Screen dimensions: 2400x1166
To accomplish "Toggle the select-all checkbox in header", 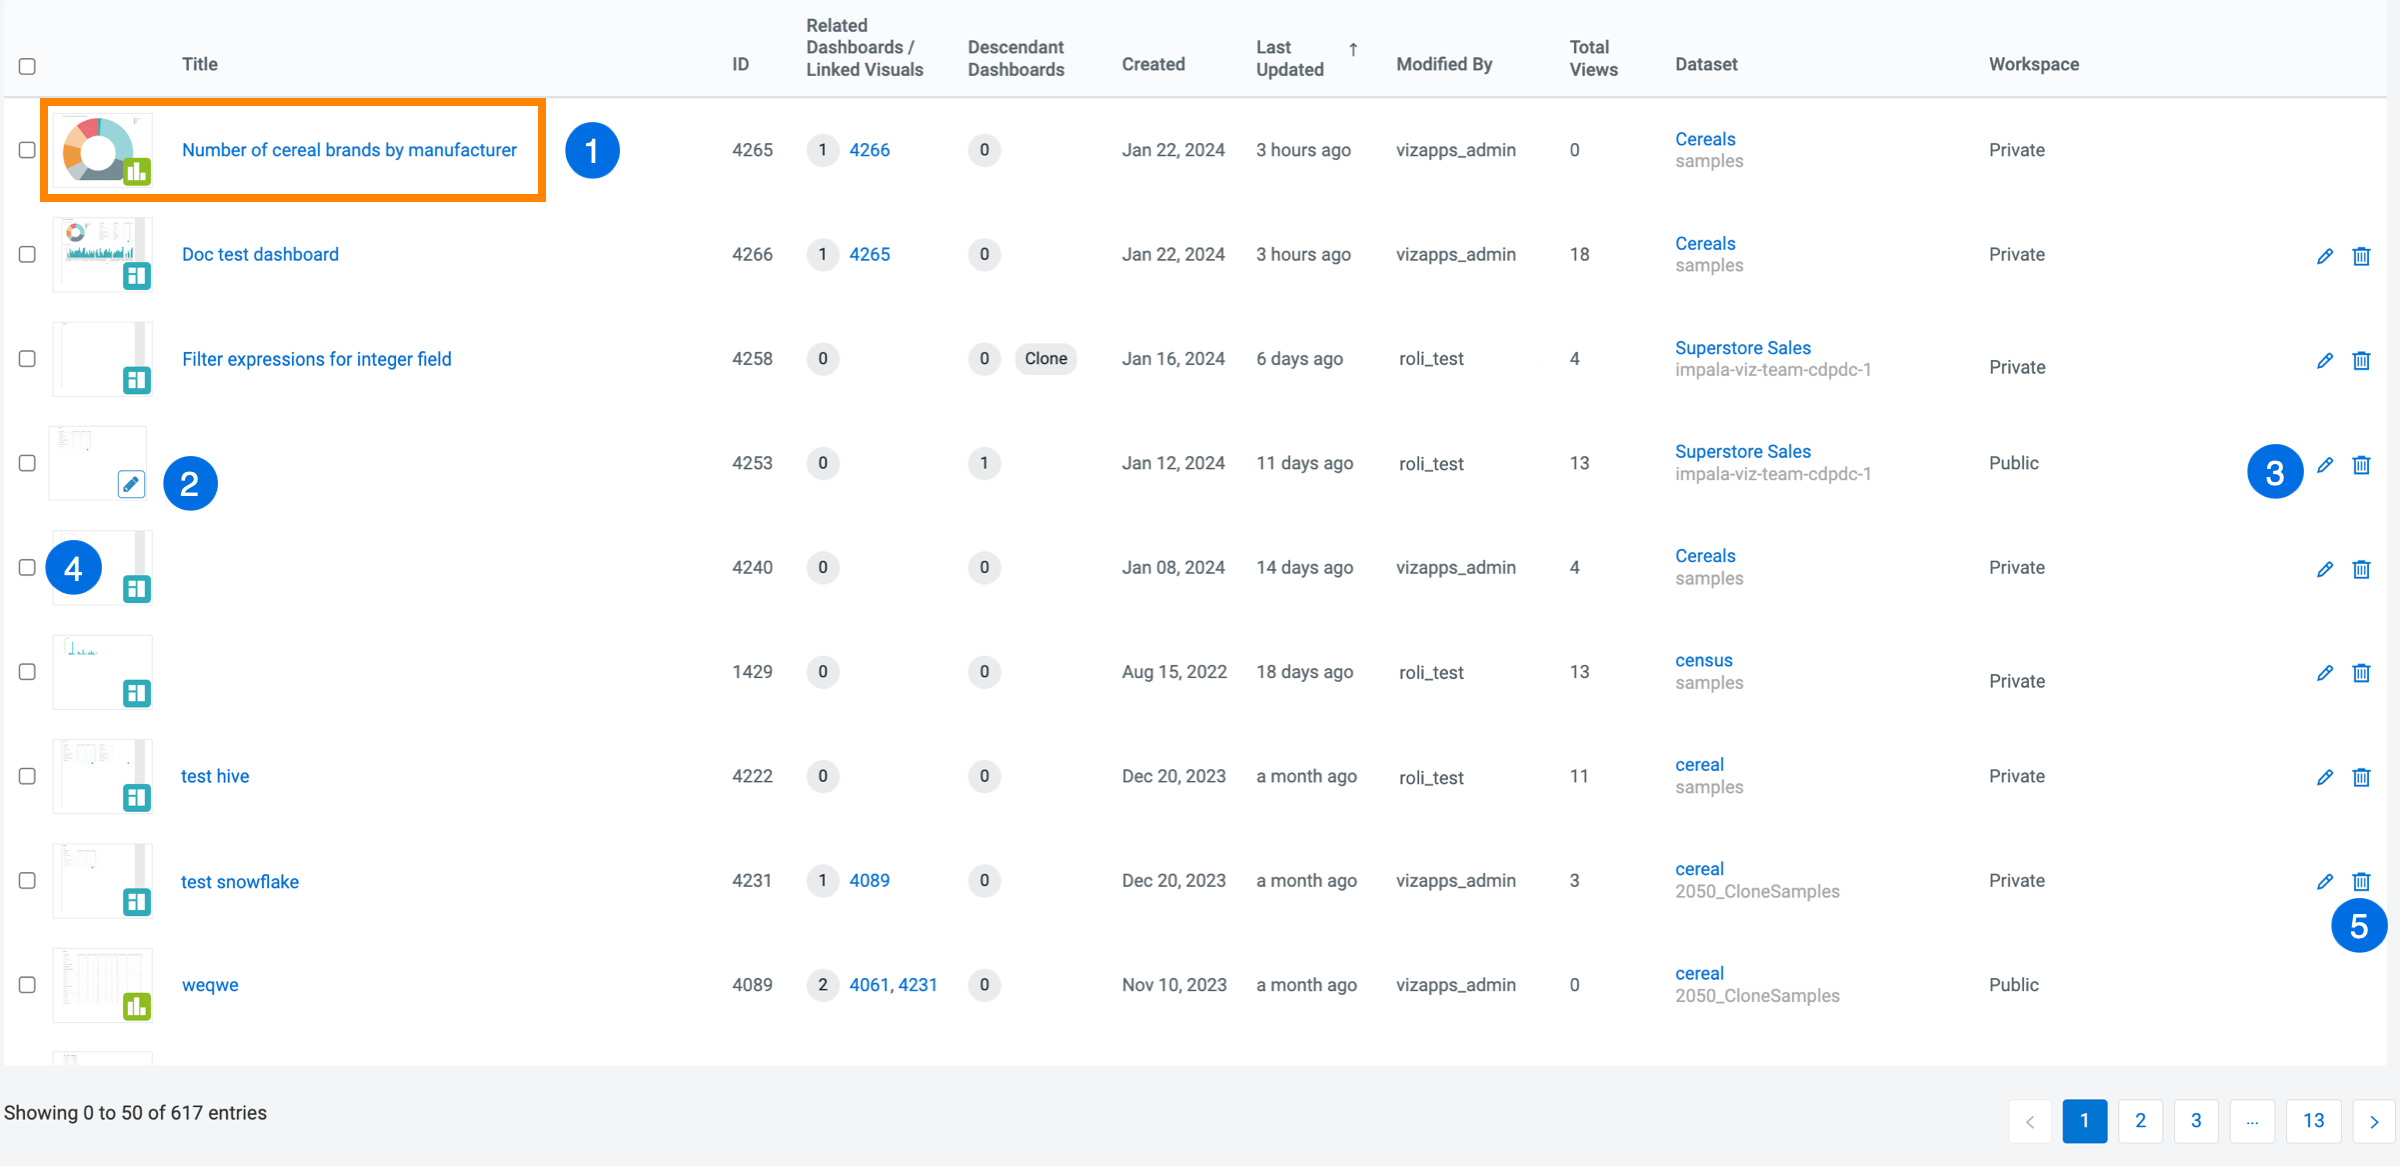I will [27, 66].
